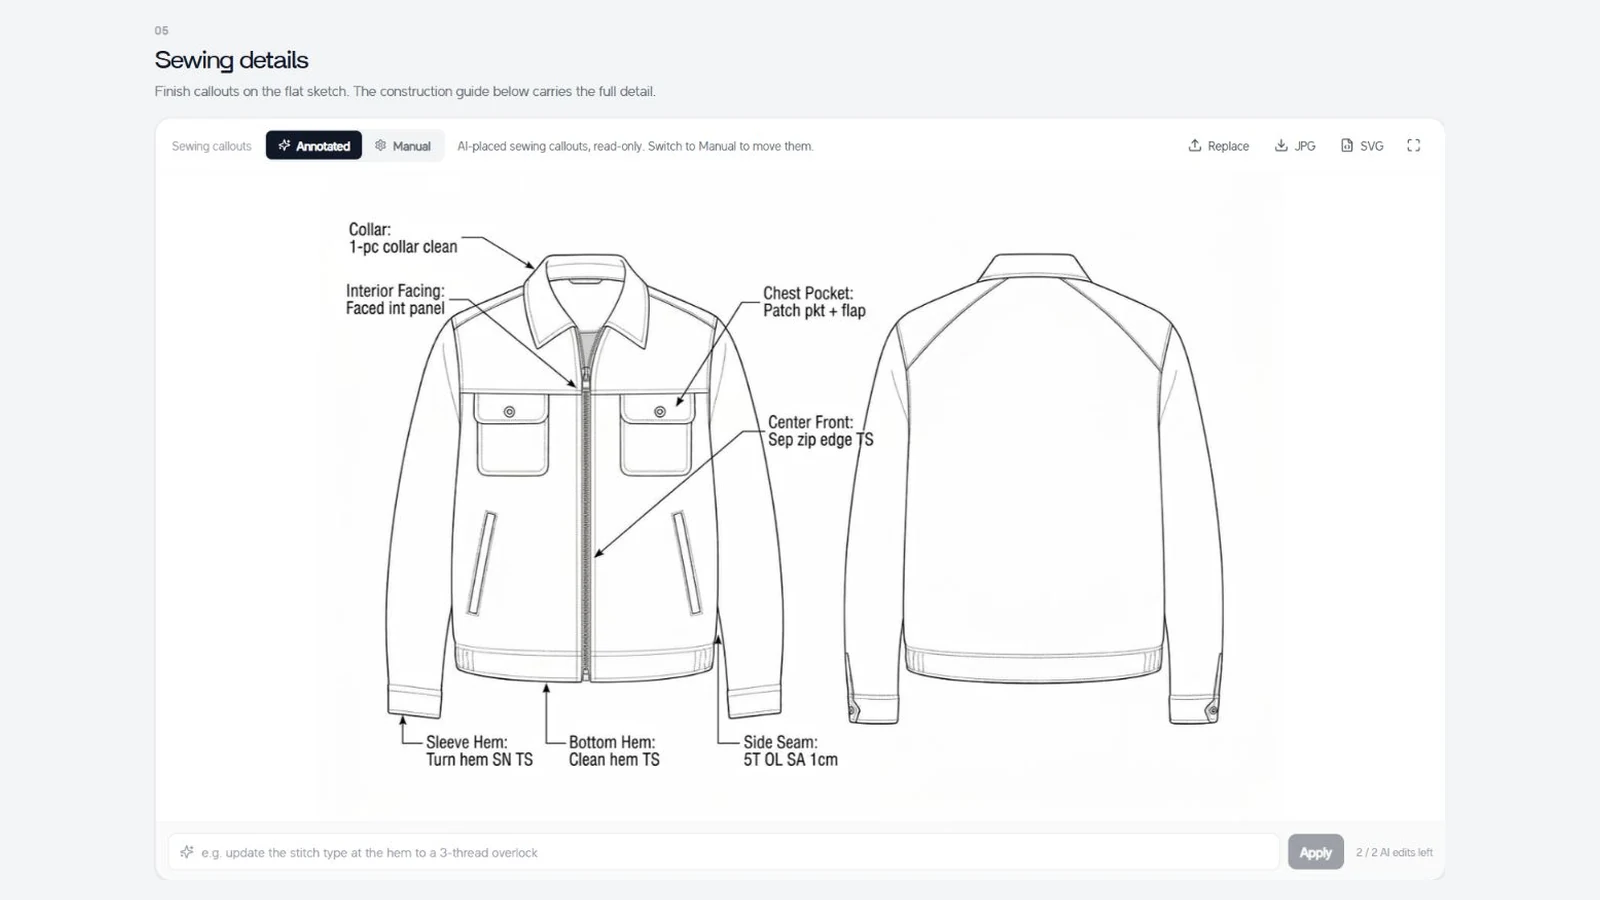
Task: Click the front view jacket sketch
Action: point(585,485)
